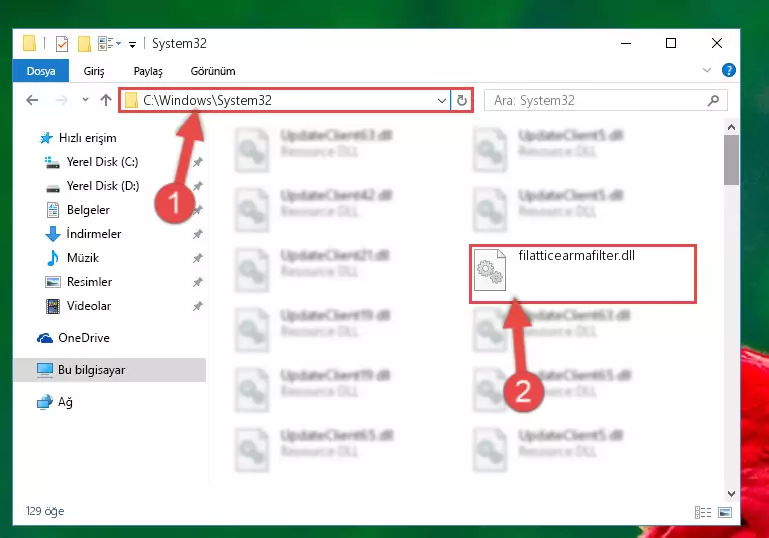Open Müzik folder in sidebar
This screenshot has height=538, width=769.
click(82, 258)
